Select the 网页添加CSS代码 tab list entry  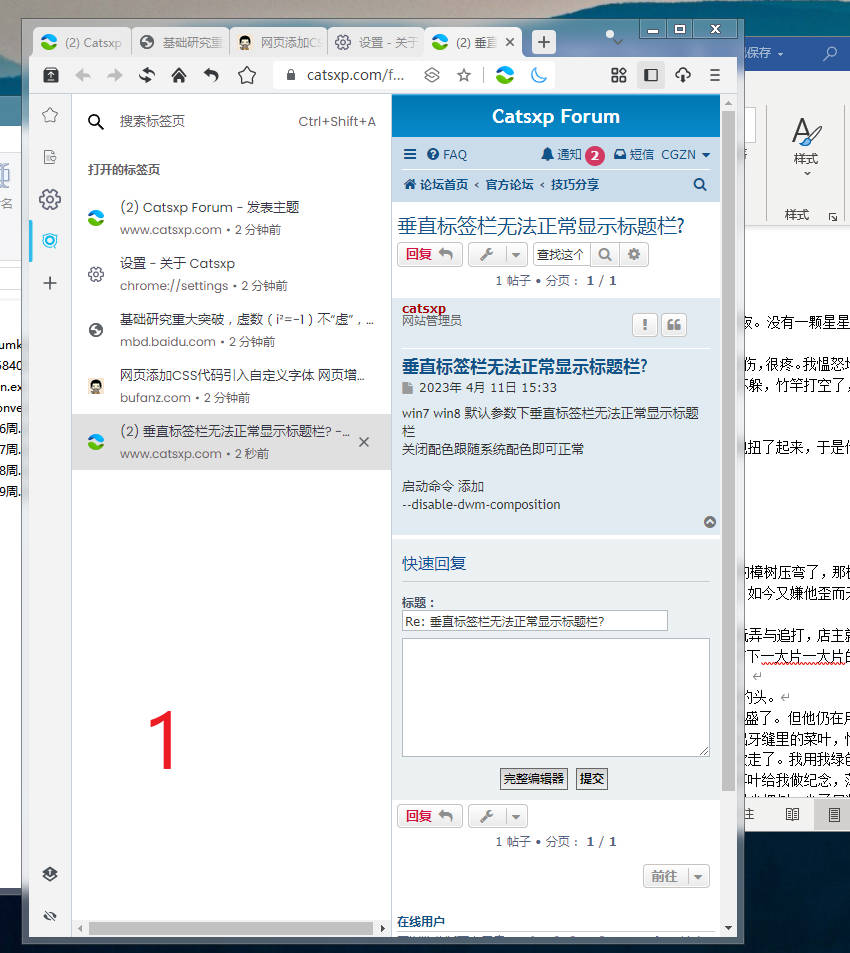(231, 386)
